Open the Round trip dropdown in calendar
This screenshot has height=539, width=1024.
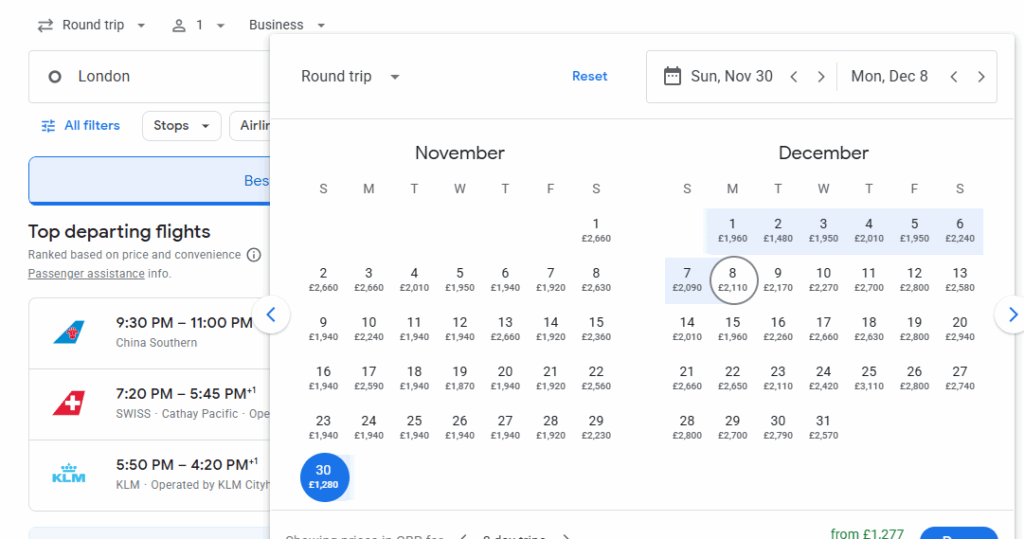350,77
